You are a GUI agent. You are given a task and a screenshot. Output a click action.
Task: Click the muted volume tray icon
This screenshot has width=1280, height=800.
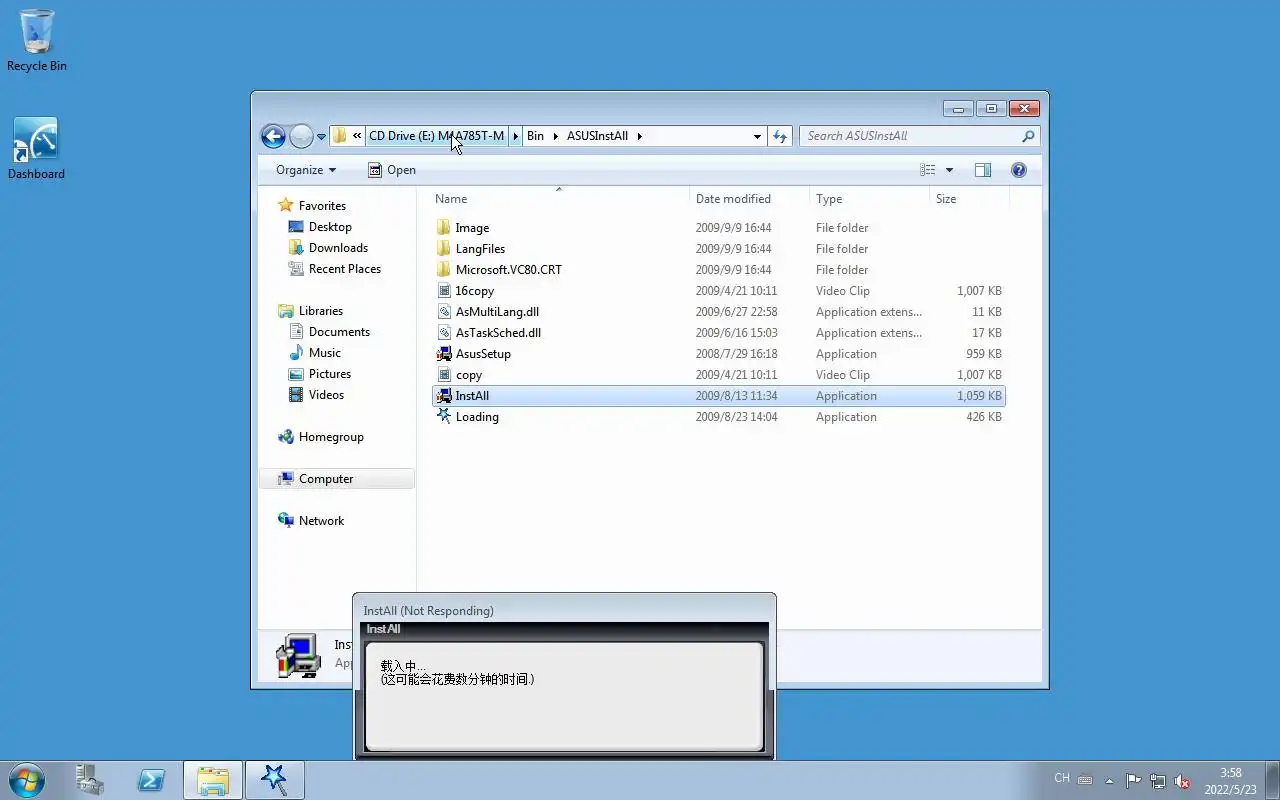pos(1182,781)
